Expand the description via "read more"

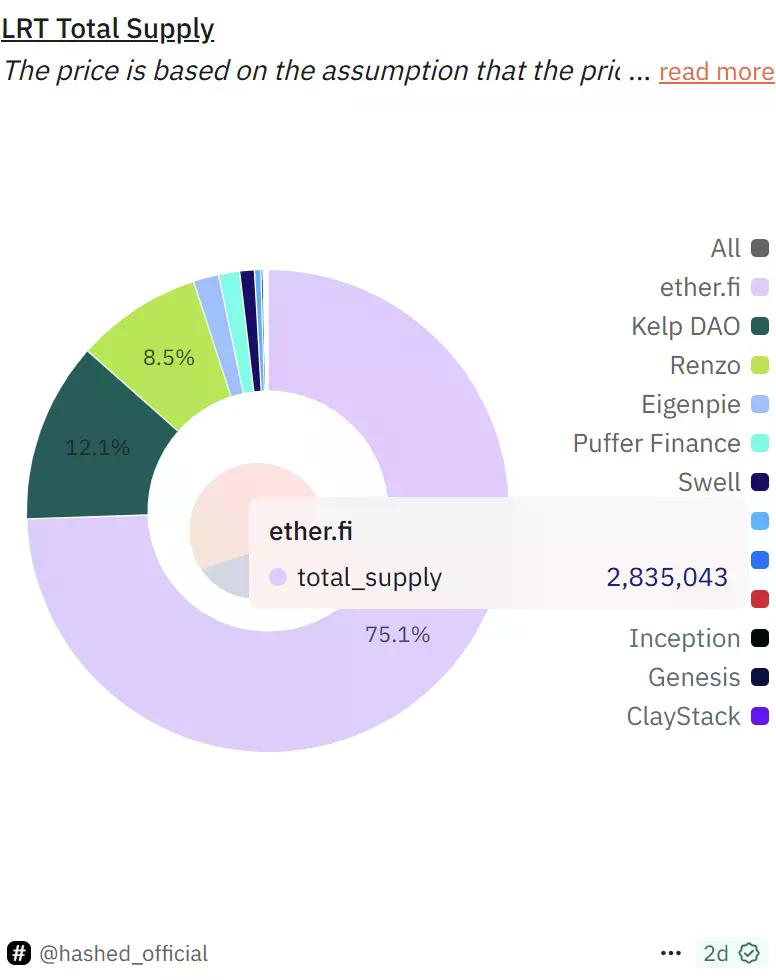pyautogui.click(x=716, y=72)
